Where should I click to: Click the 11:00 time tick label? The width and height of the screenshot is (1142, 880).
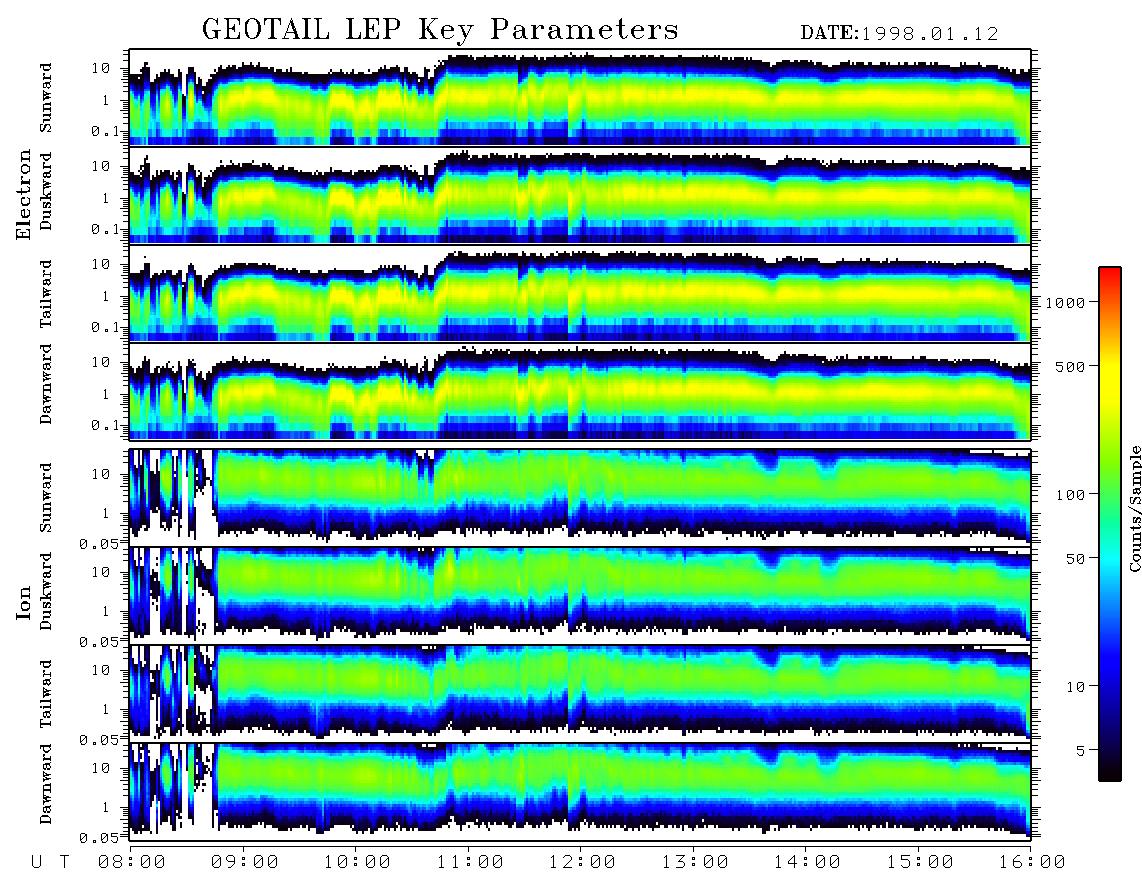pyautogui.click(x=470, y=863)
